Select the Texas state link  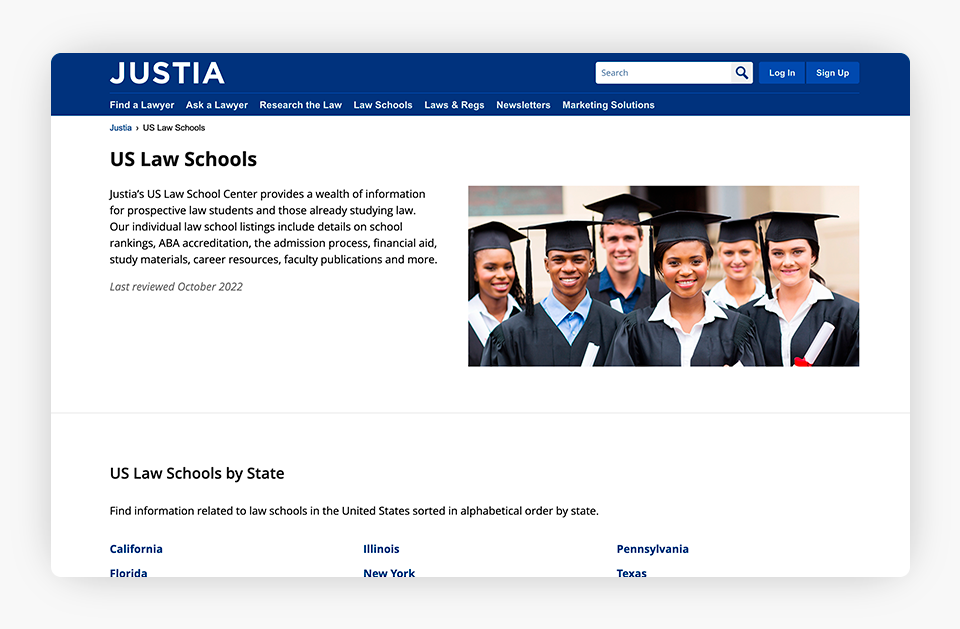[x=631, y=572]
